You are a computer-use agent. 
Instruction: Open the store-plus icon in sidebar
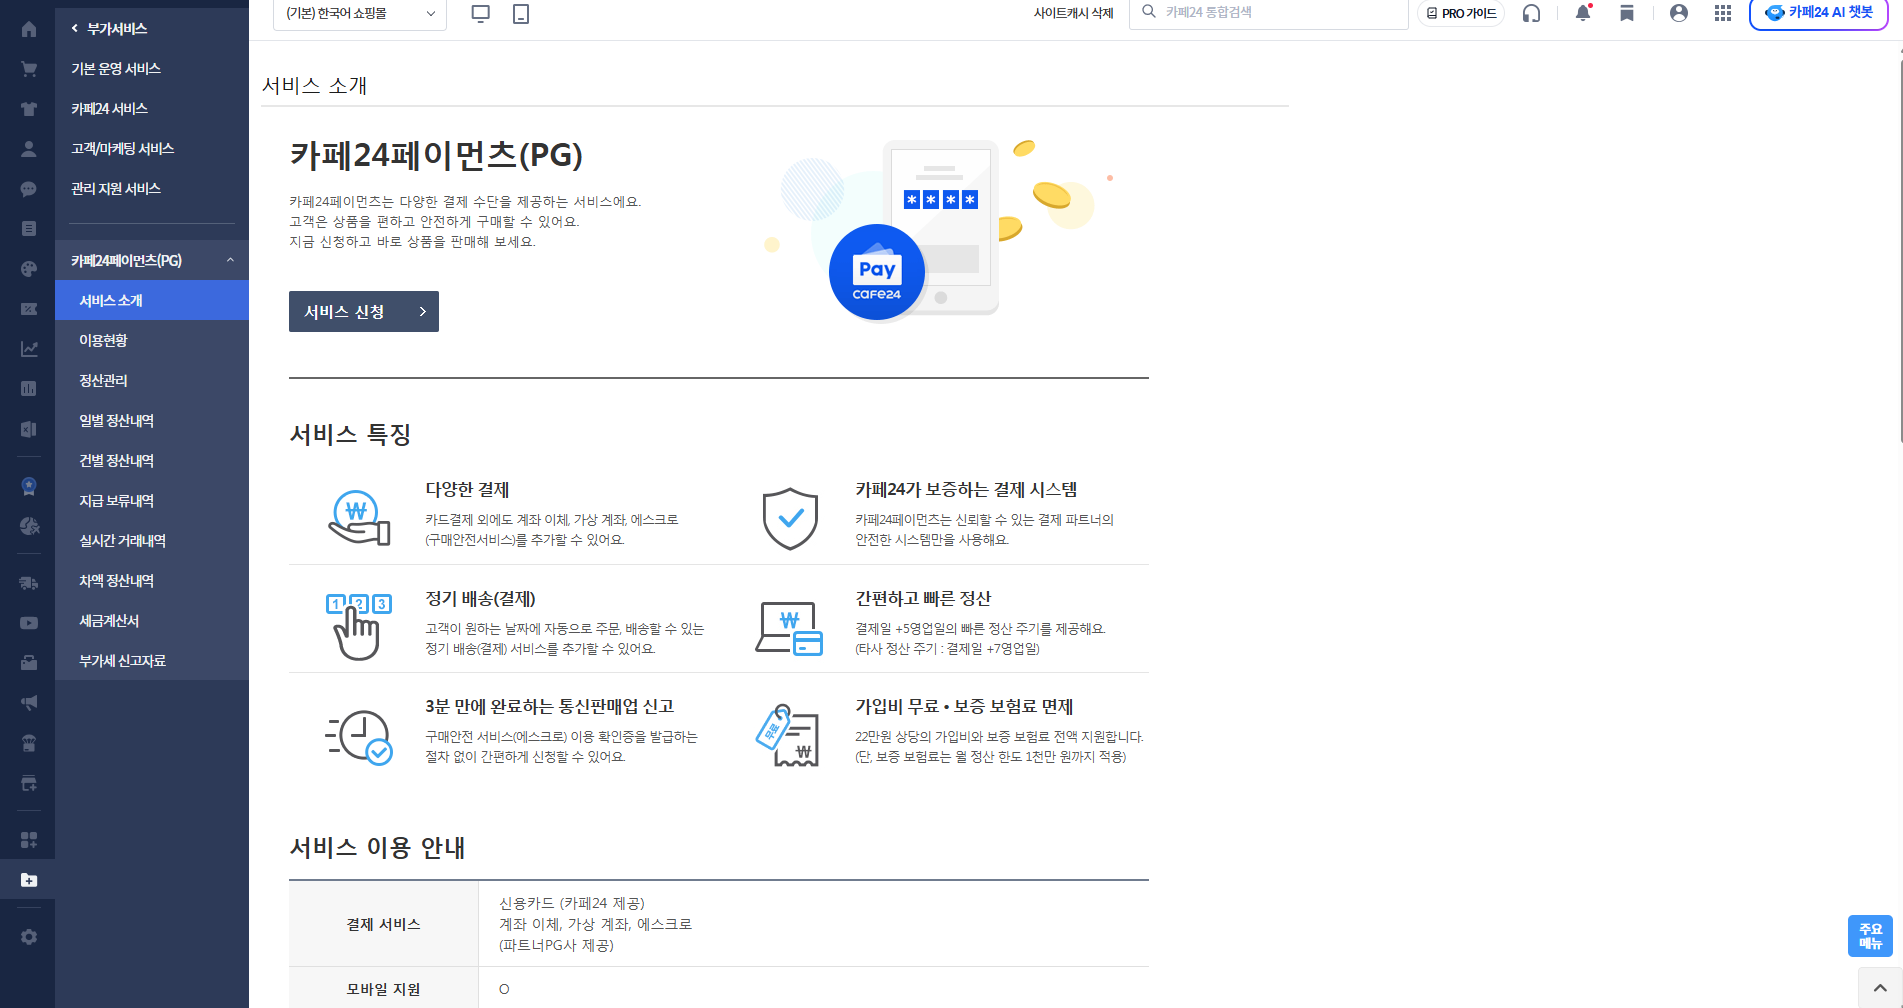[28, 783]
